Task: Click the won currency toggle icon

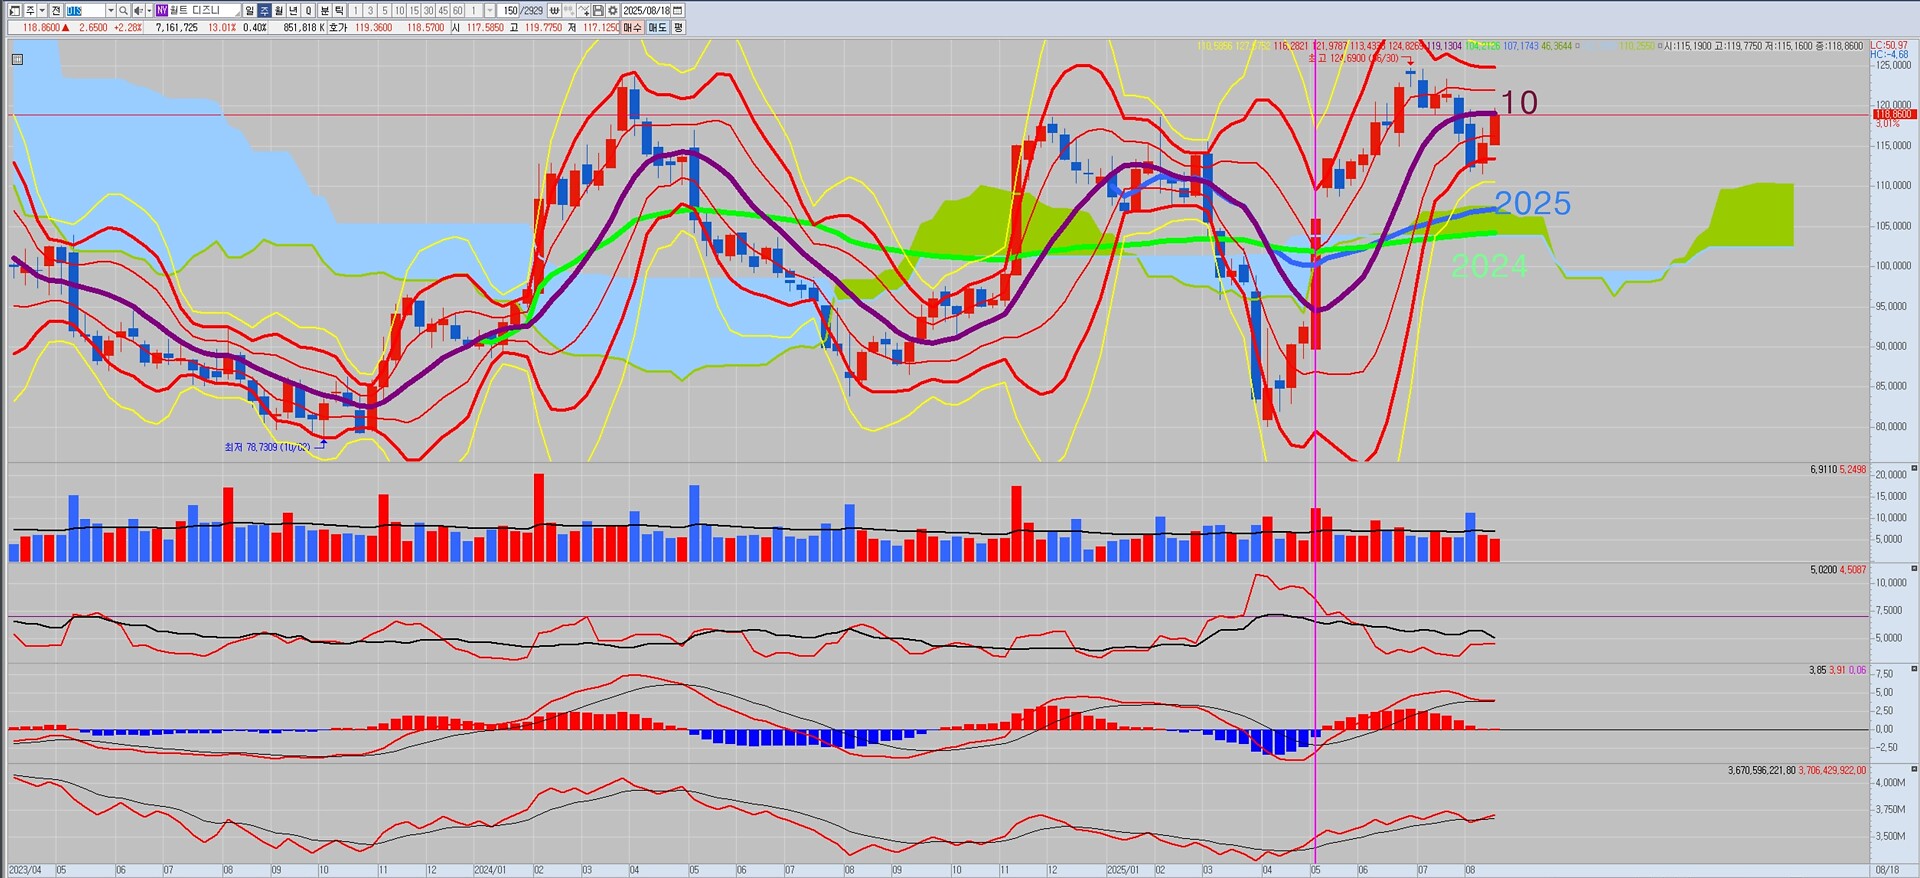Action: [555, 10]
